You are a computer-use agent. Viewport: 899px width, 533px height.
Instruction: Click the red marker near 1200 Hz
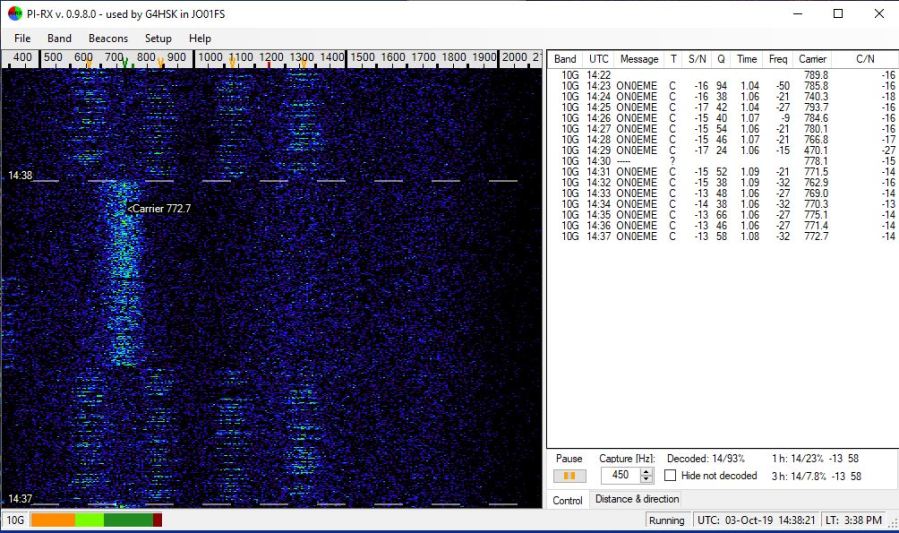268,65
